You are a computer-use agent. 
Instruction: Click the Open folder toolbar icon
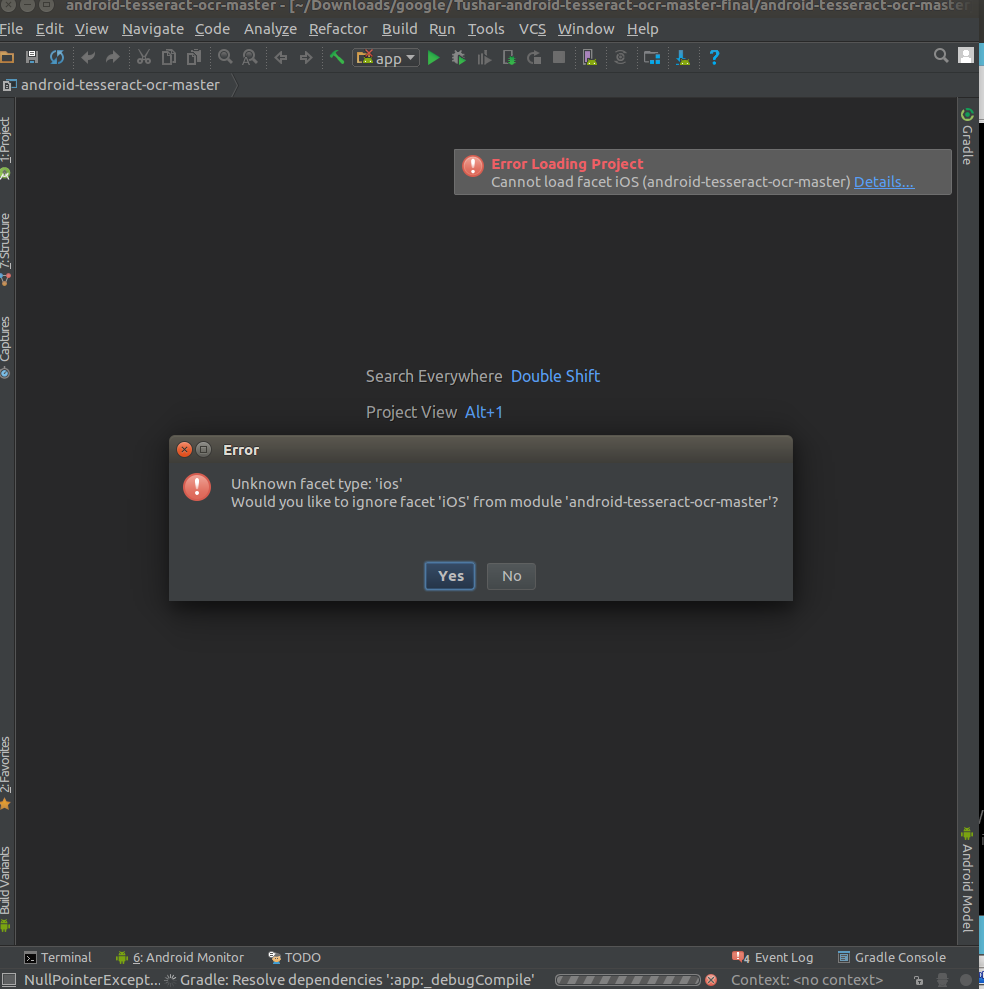[x=7, y=57]
